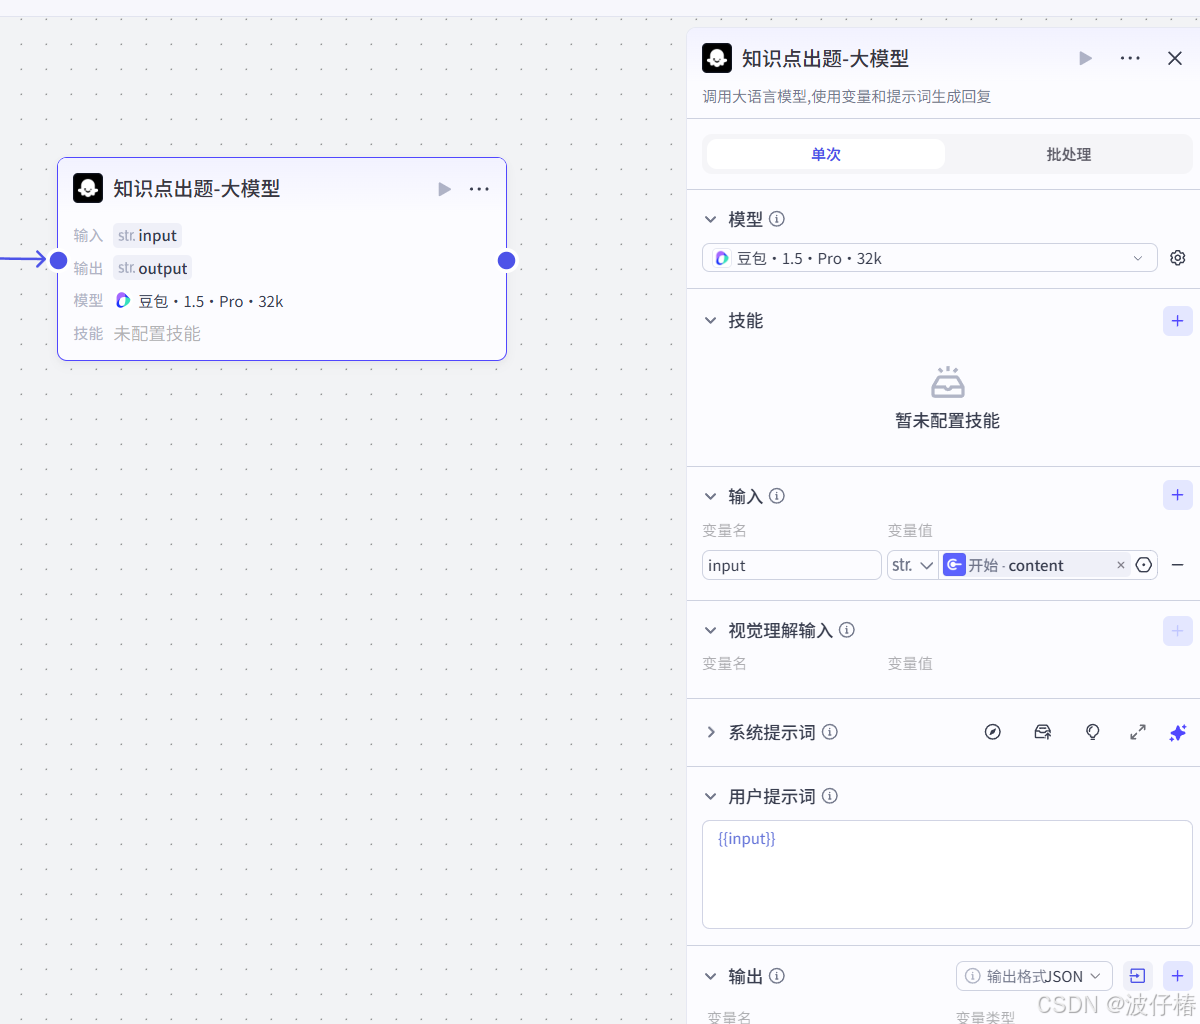1200x1024 pixels.
Task: Collapse the 输入 section
Action: tap(711, 496)
